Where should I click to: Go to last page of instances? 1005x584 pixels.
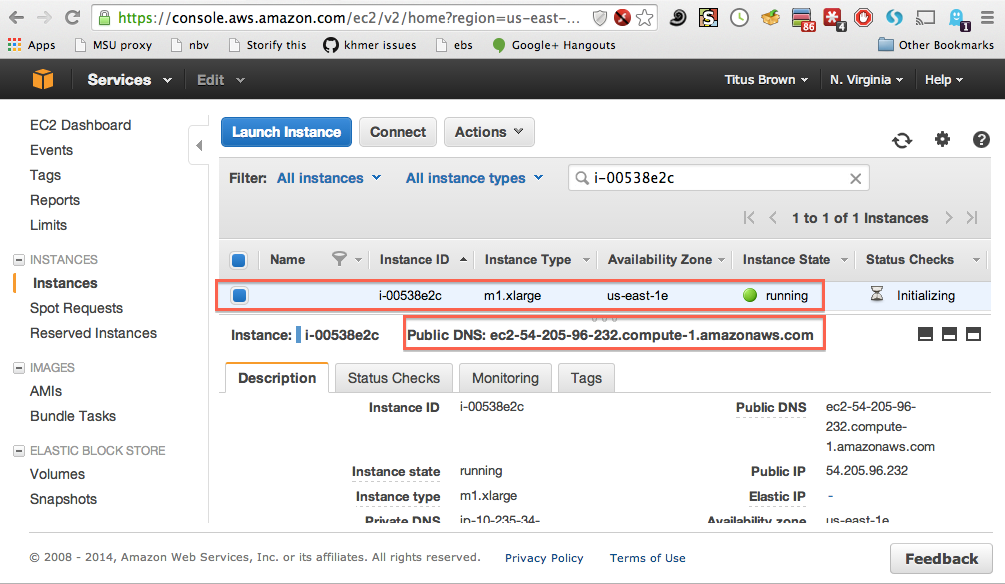tap(972, 218)
